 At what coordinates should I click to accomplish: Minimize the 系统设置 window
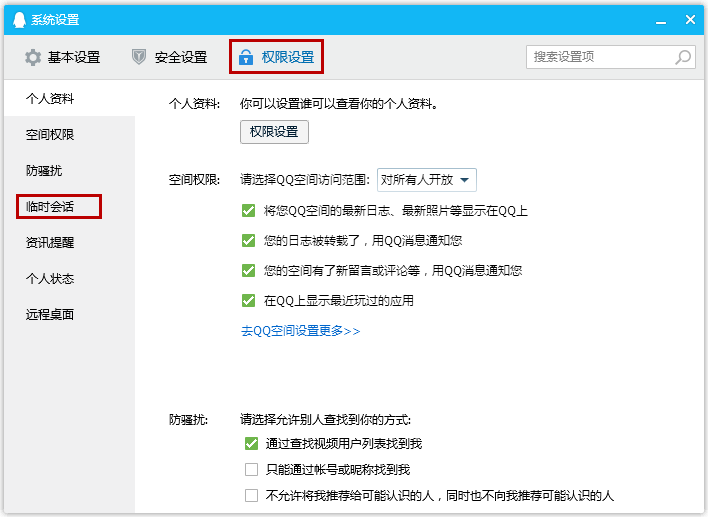661,21
